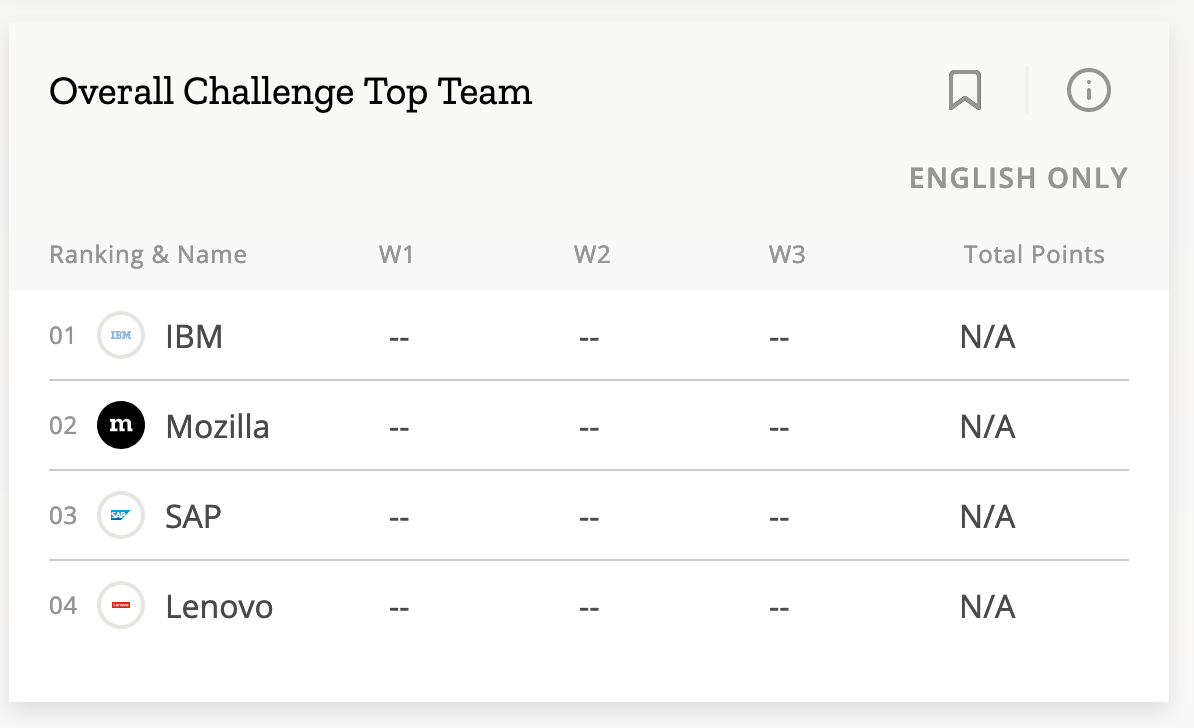Click the IBM logo badge in rank 01
Screen dimensions: 1194x728
tap(120, 336)
